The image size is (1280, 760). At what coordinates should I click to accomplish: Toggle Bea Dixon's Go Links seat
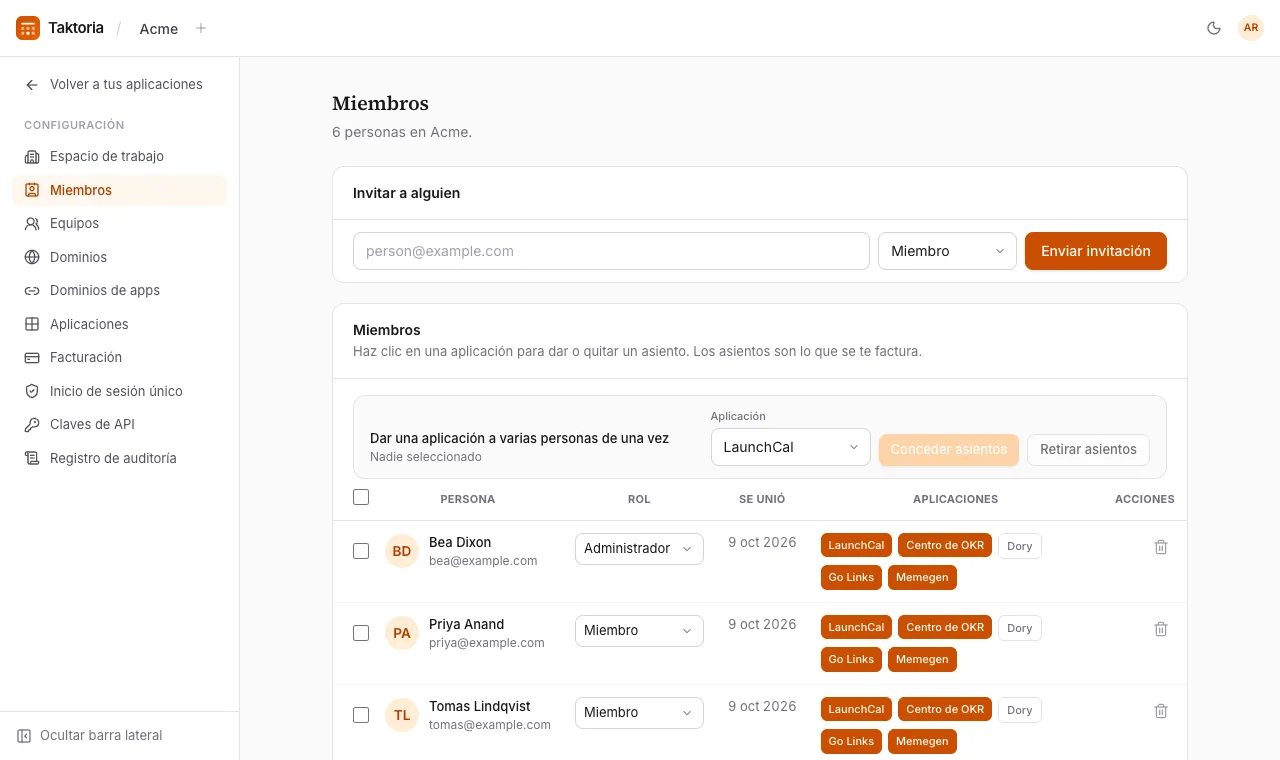(x=851, y=577)
